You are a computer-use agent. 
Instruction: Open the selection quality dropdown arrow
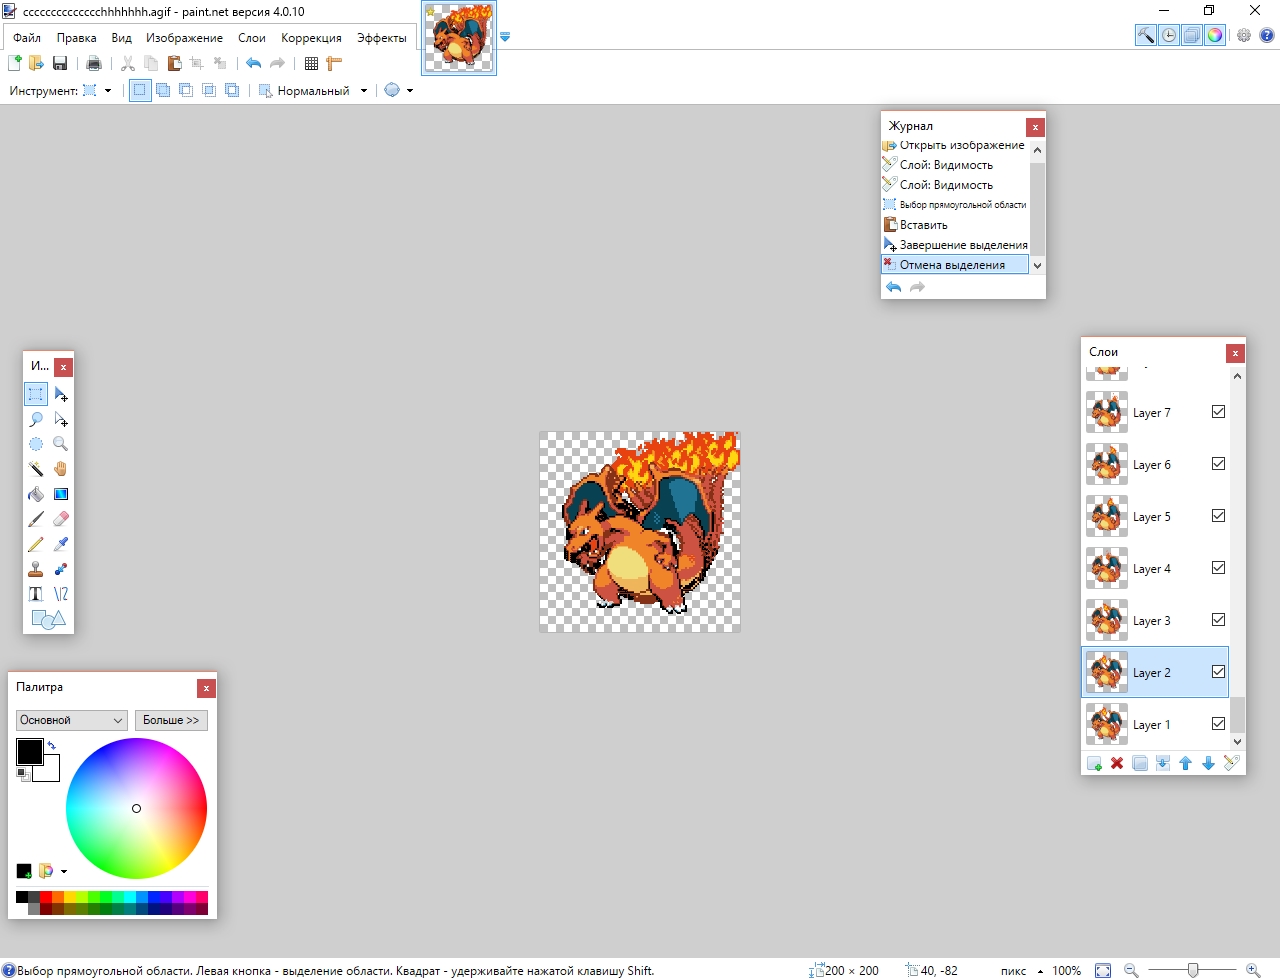[x=410, y=90]
